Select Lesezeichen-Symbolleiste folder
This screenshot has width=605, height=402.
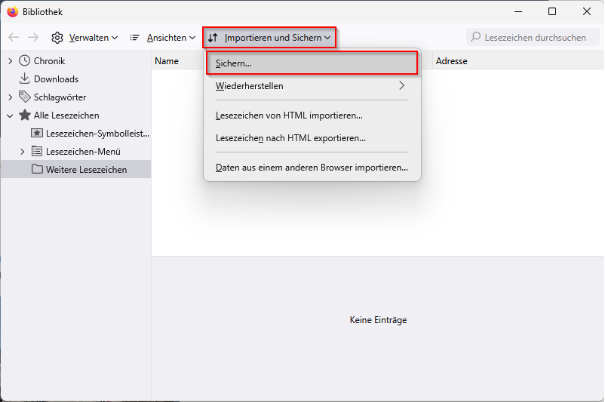(98, 133)
